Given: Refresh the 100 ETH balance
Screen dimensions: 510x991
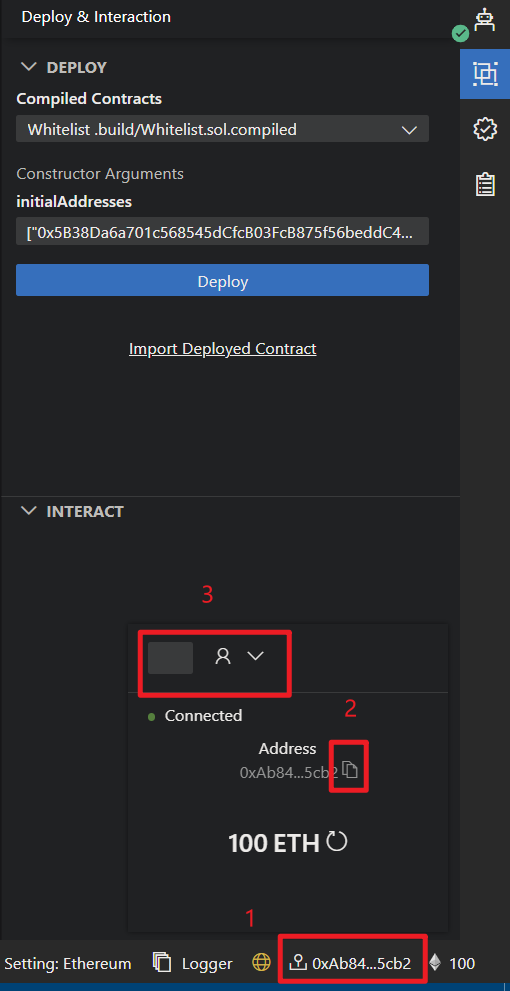Looking at the screenshot, I should coord(337,841).
